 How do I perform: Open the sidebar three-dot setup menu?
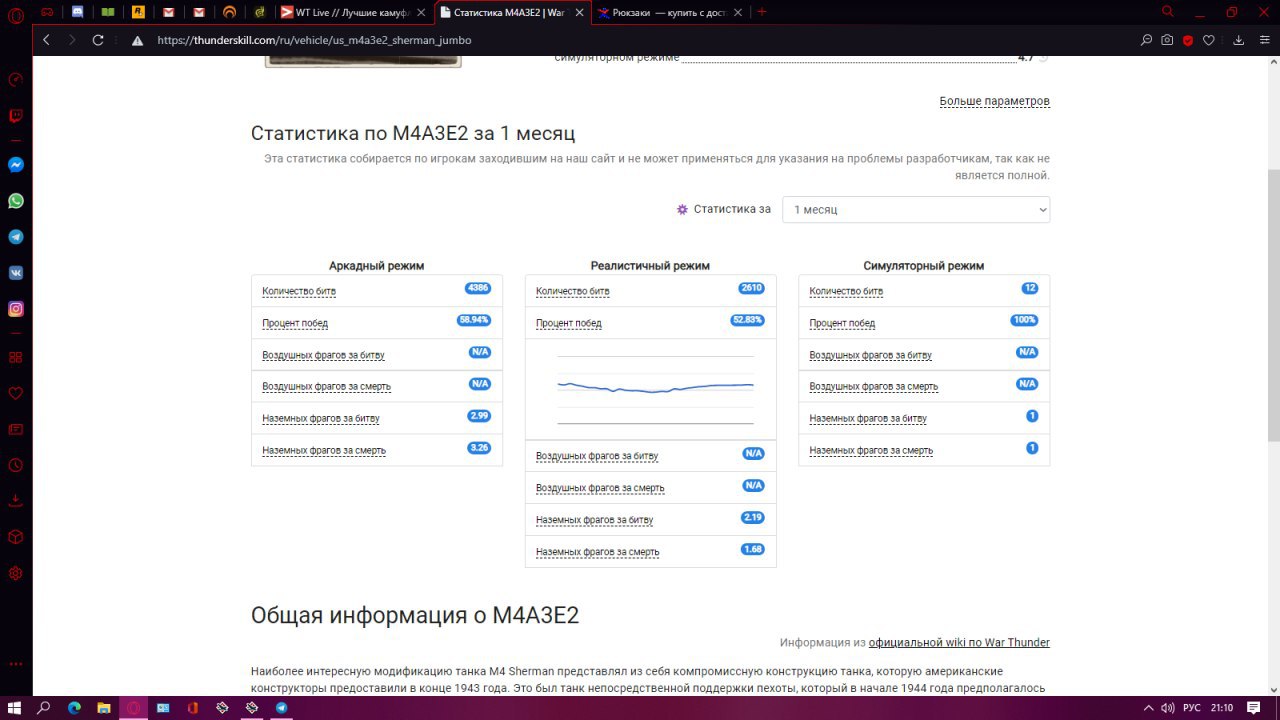[16, 664]
